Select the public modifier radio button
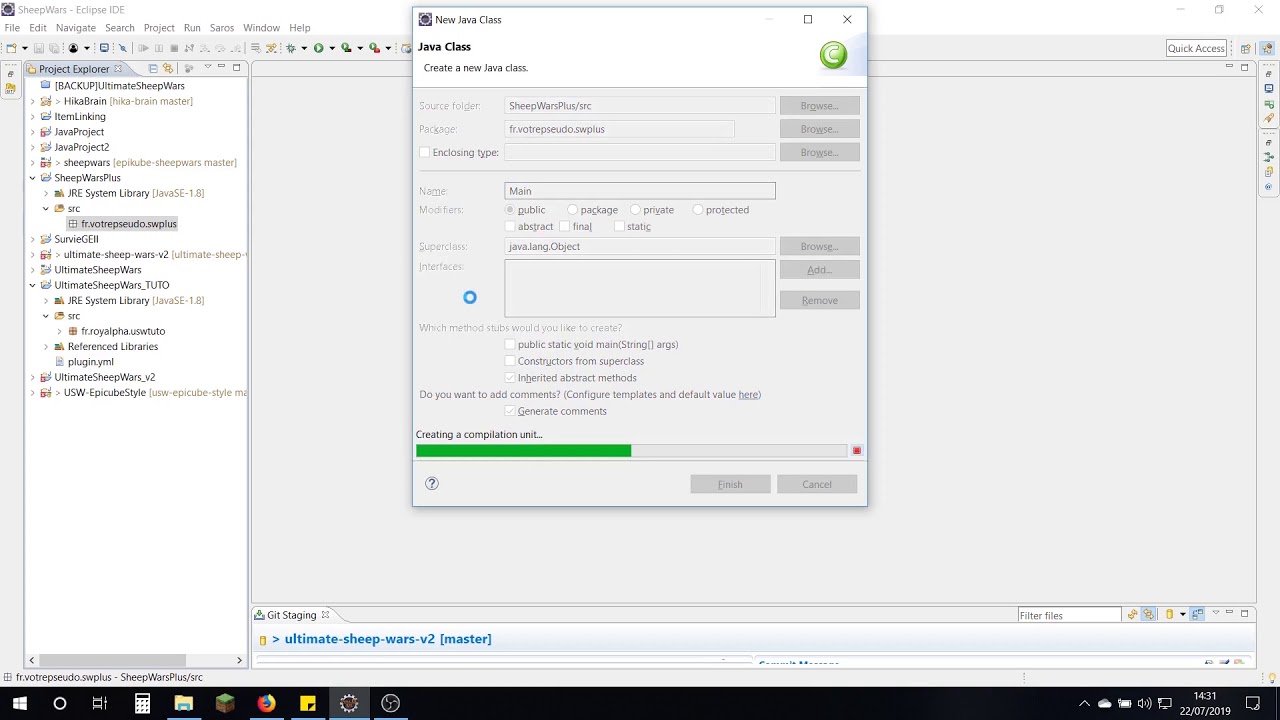The image size is (1280, 720). 510,210
